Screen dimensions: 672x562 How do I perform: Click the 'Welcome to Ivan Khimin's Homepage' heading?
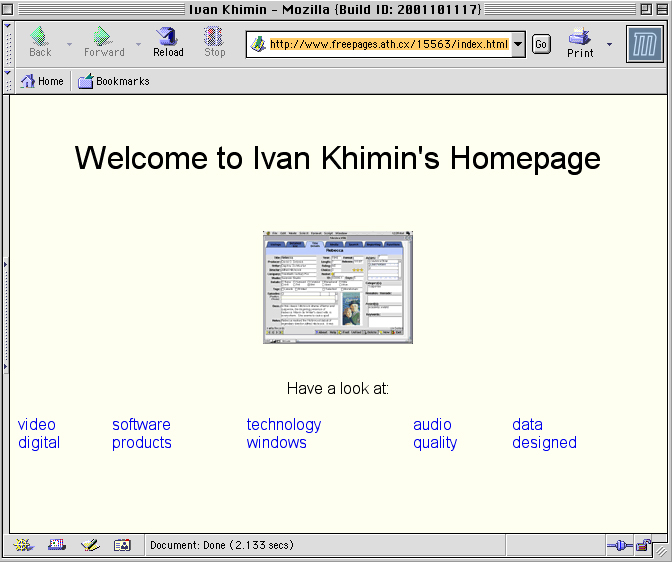(338, 158)
